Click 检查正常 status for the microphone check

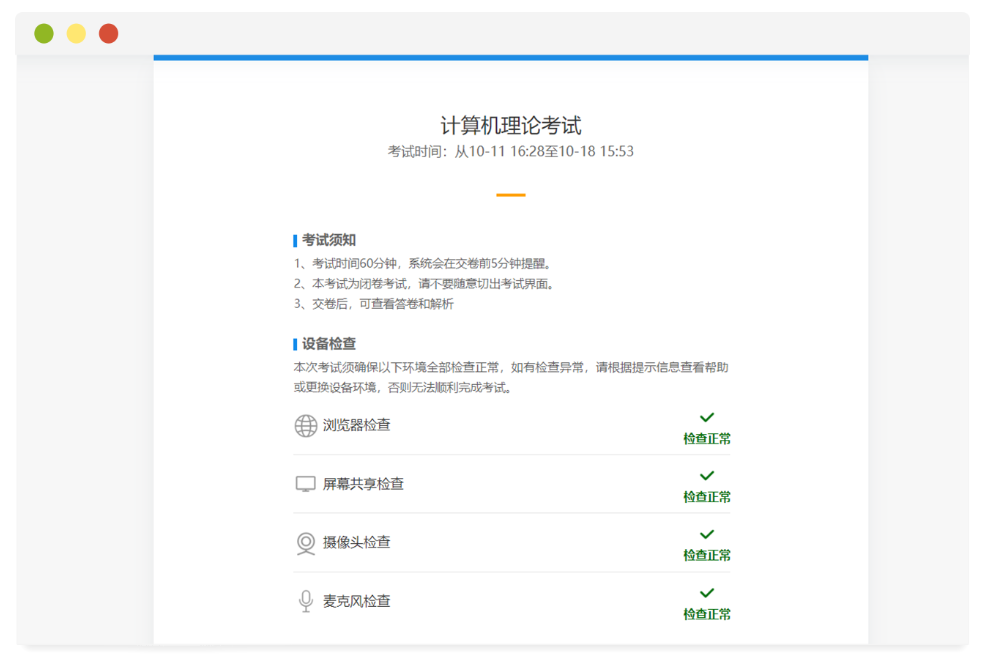(x=707, y=614)
